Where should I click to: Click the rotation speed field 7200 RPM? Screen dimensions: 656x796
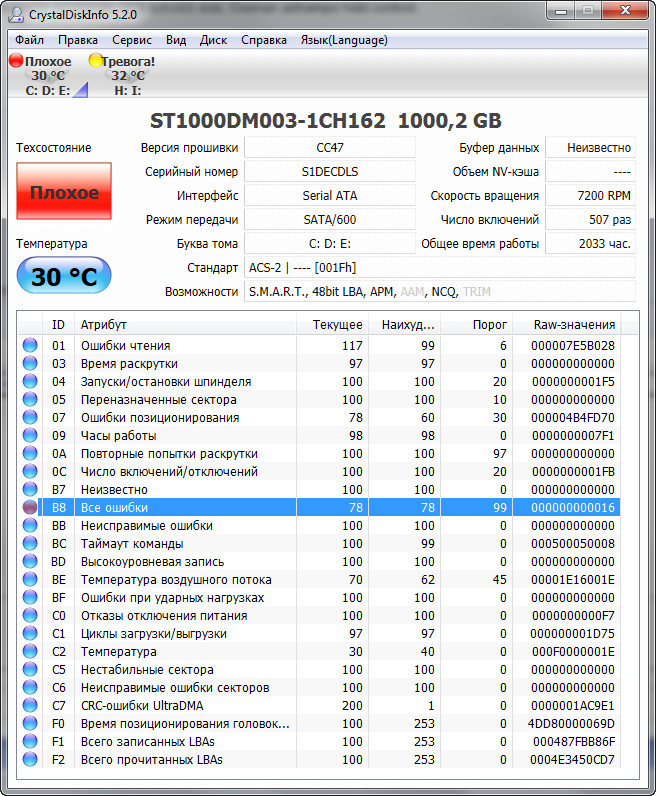(591, 195)
